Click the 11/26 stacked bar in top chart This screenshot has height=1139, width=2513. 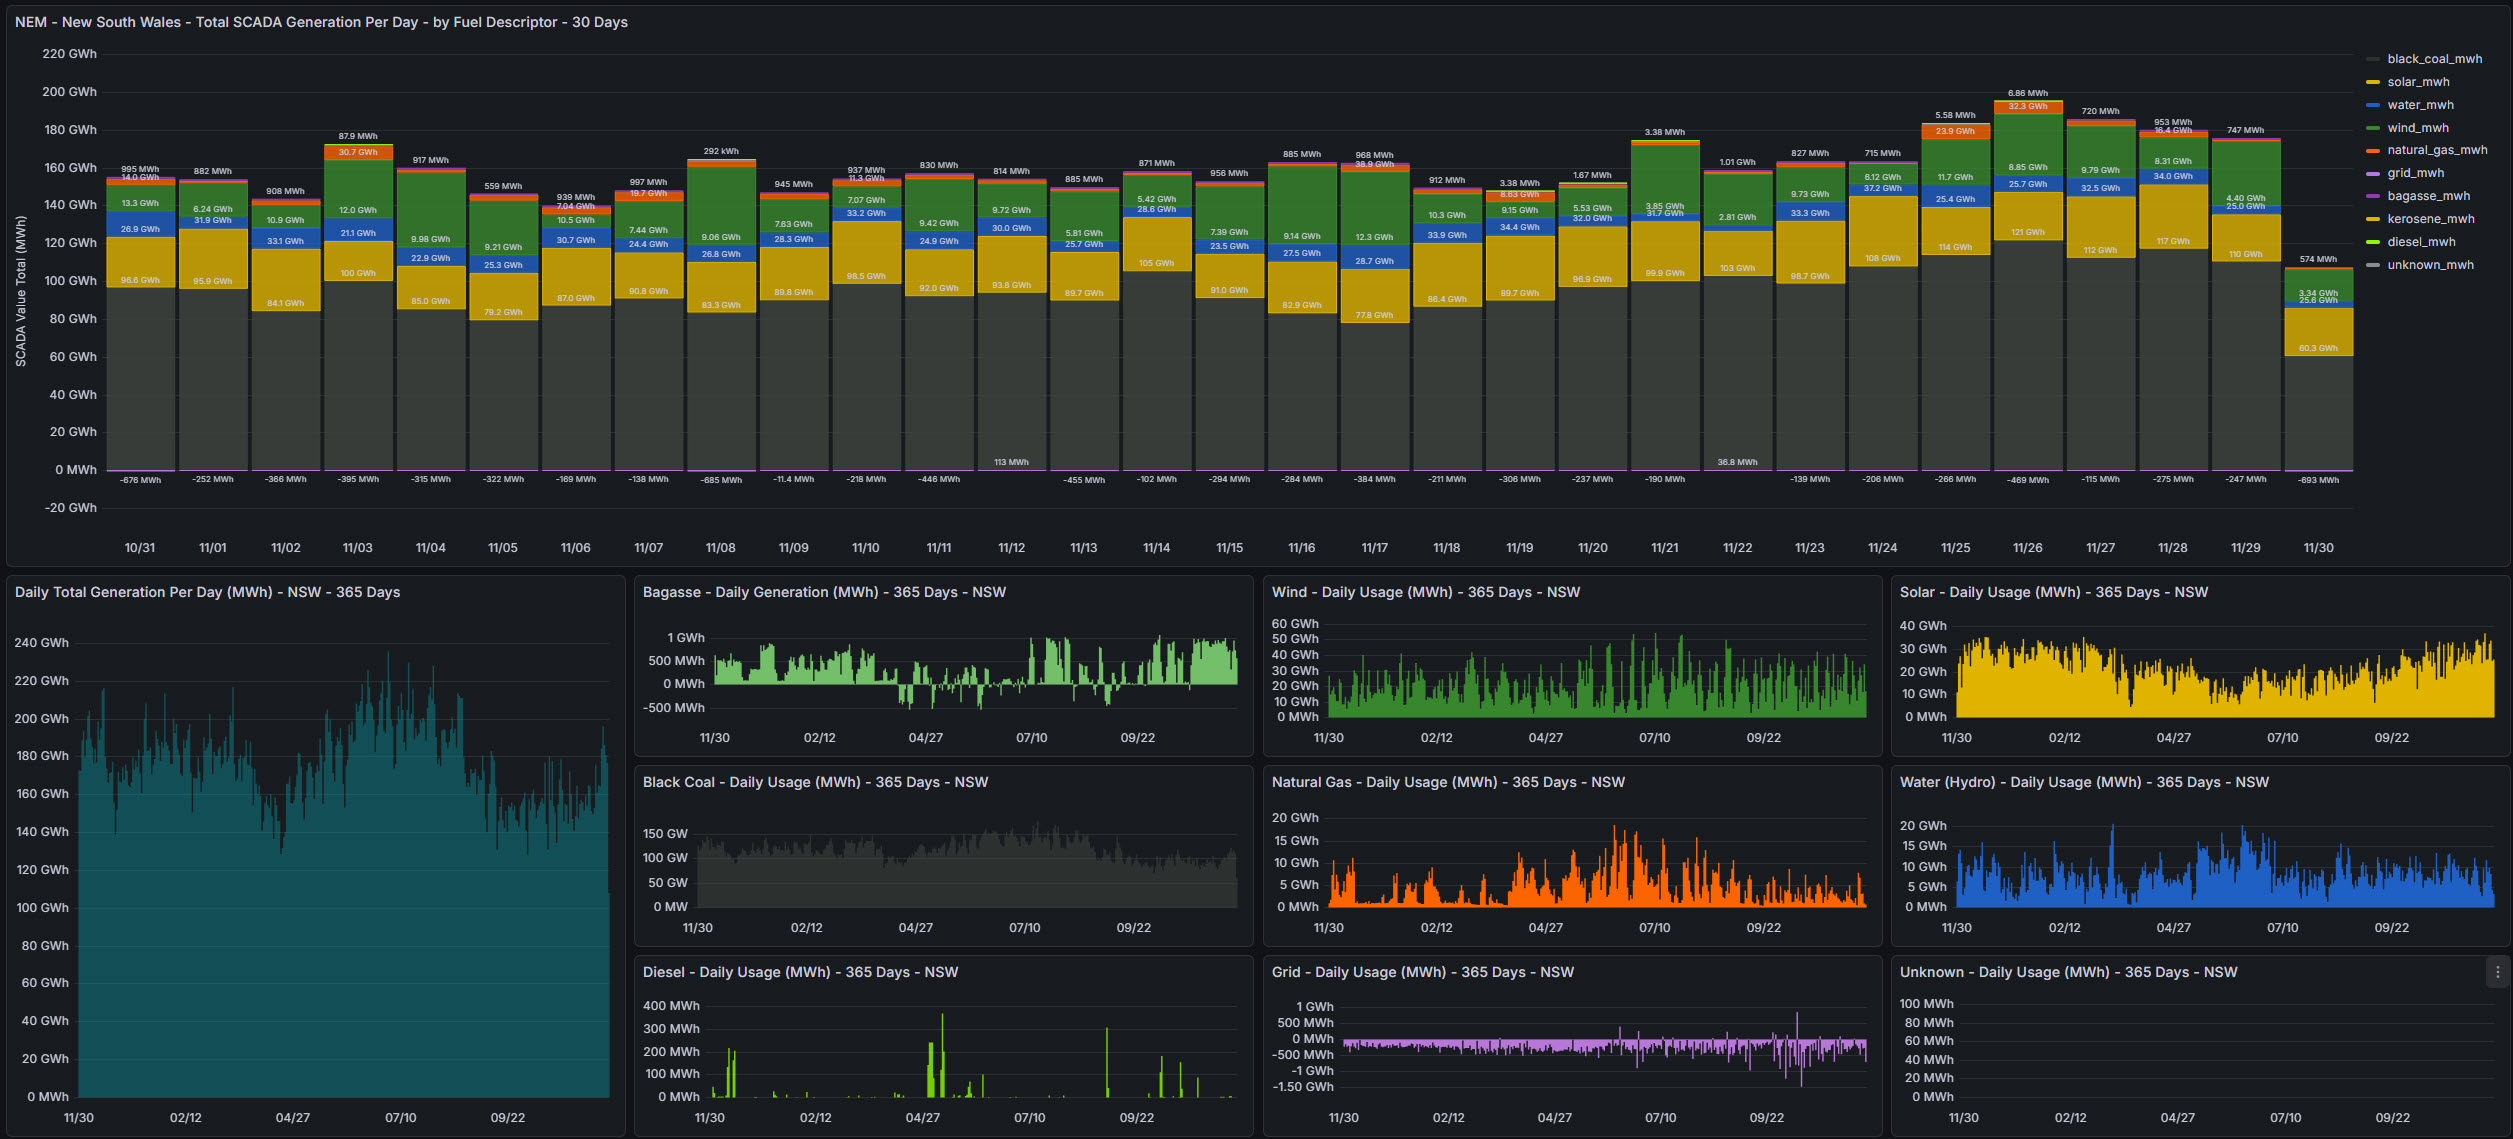(x=2027, y=300)
